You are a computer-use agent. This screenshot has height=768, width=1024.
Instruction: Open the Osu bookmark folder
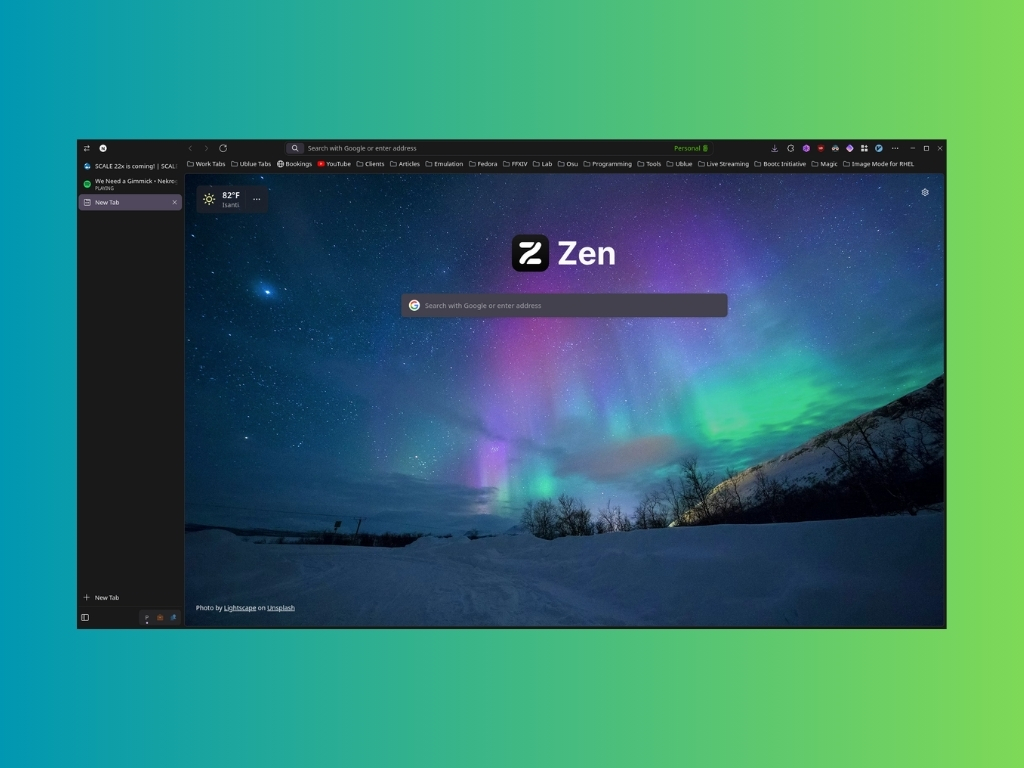[x=568, y=164]
